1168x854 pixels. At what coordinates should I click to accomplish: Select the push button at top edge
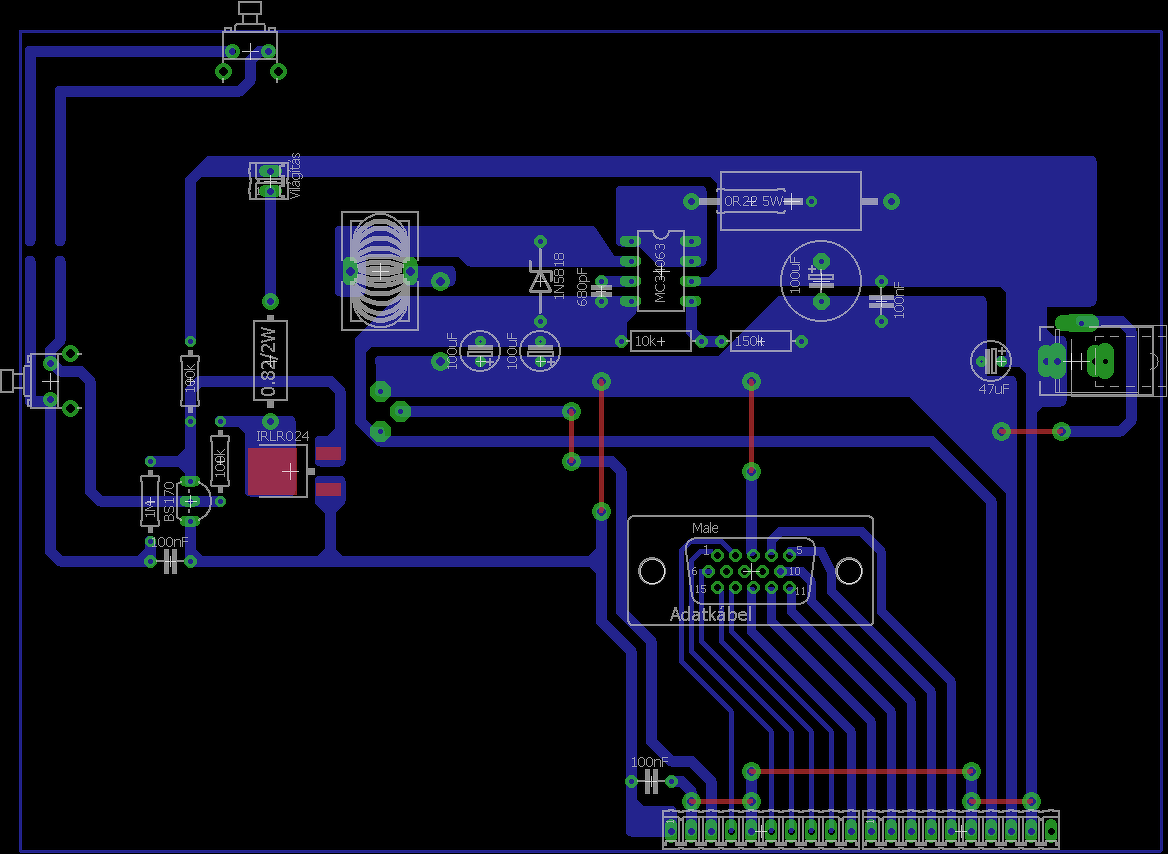click(250, 42)
